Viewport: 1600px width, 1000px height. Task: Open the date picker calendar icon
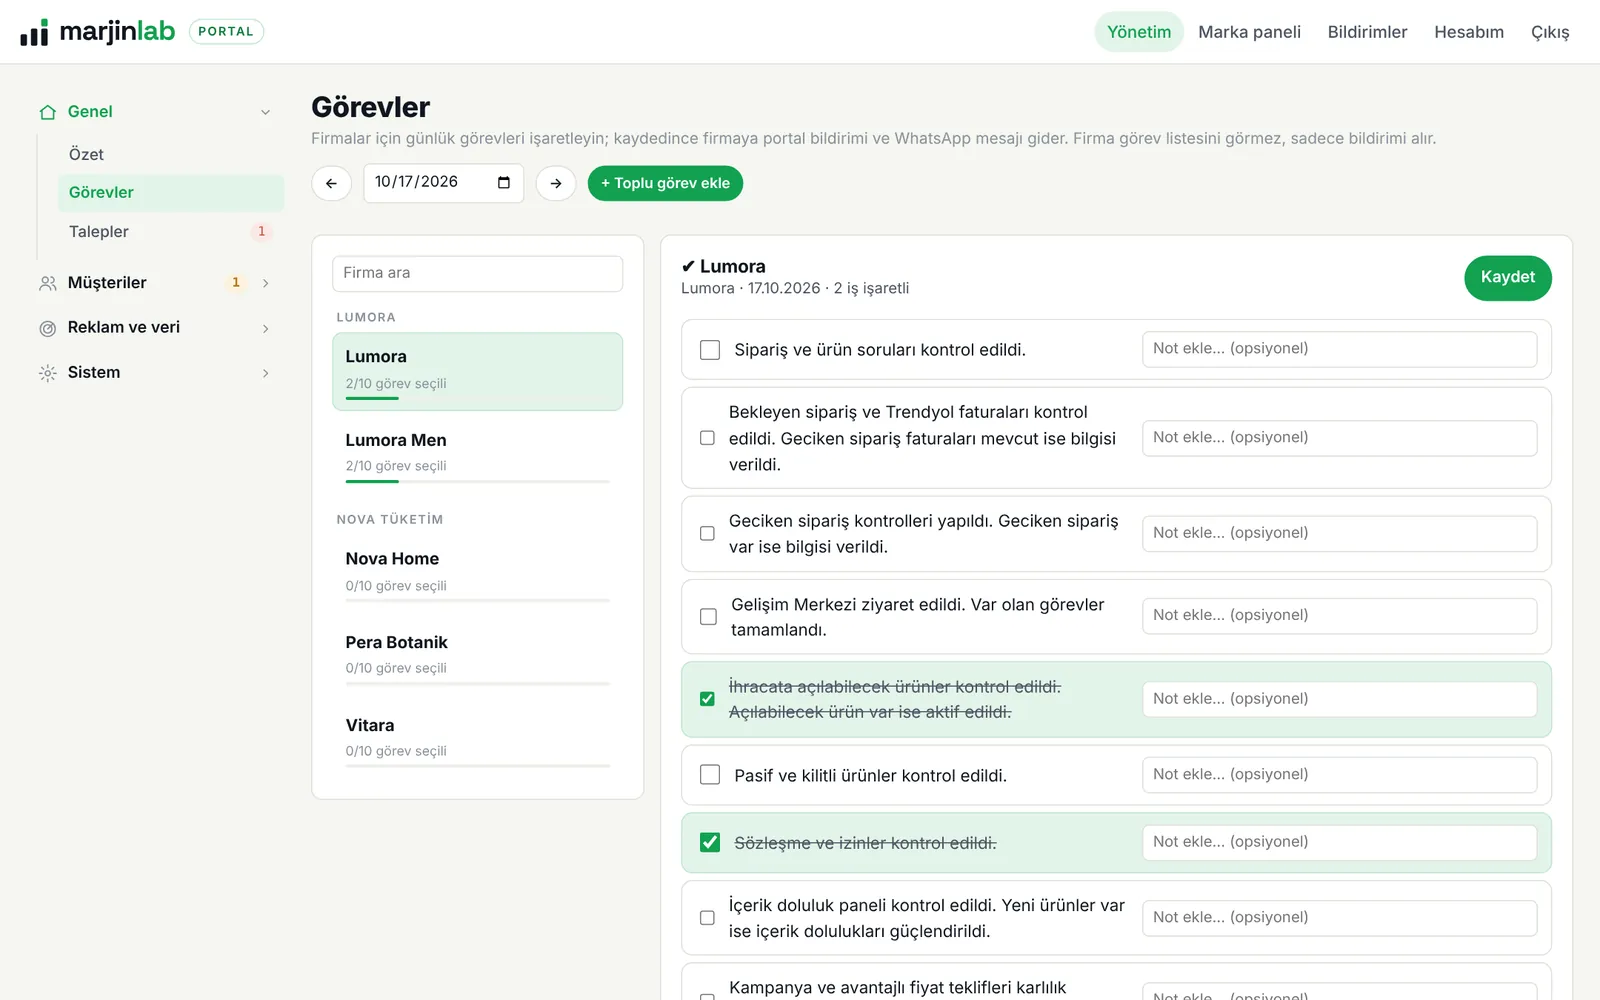(x=504, y=182)
